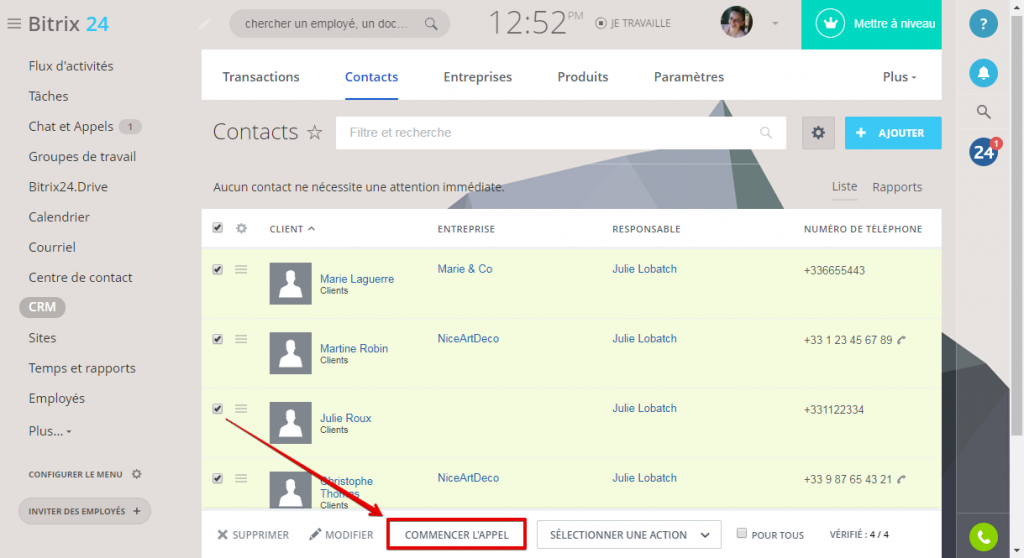Screen dimensions: 1024x558
Task: Open row menu icon for Christophe Thomas
Action: pyautogui.click(x=241, y=478)
